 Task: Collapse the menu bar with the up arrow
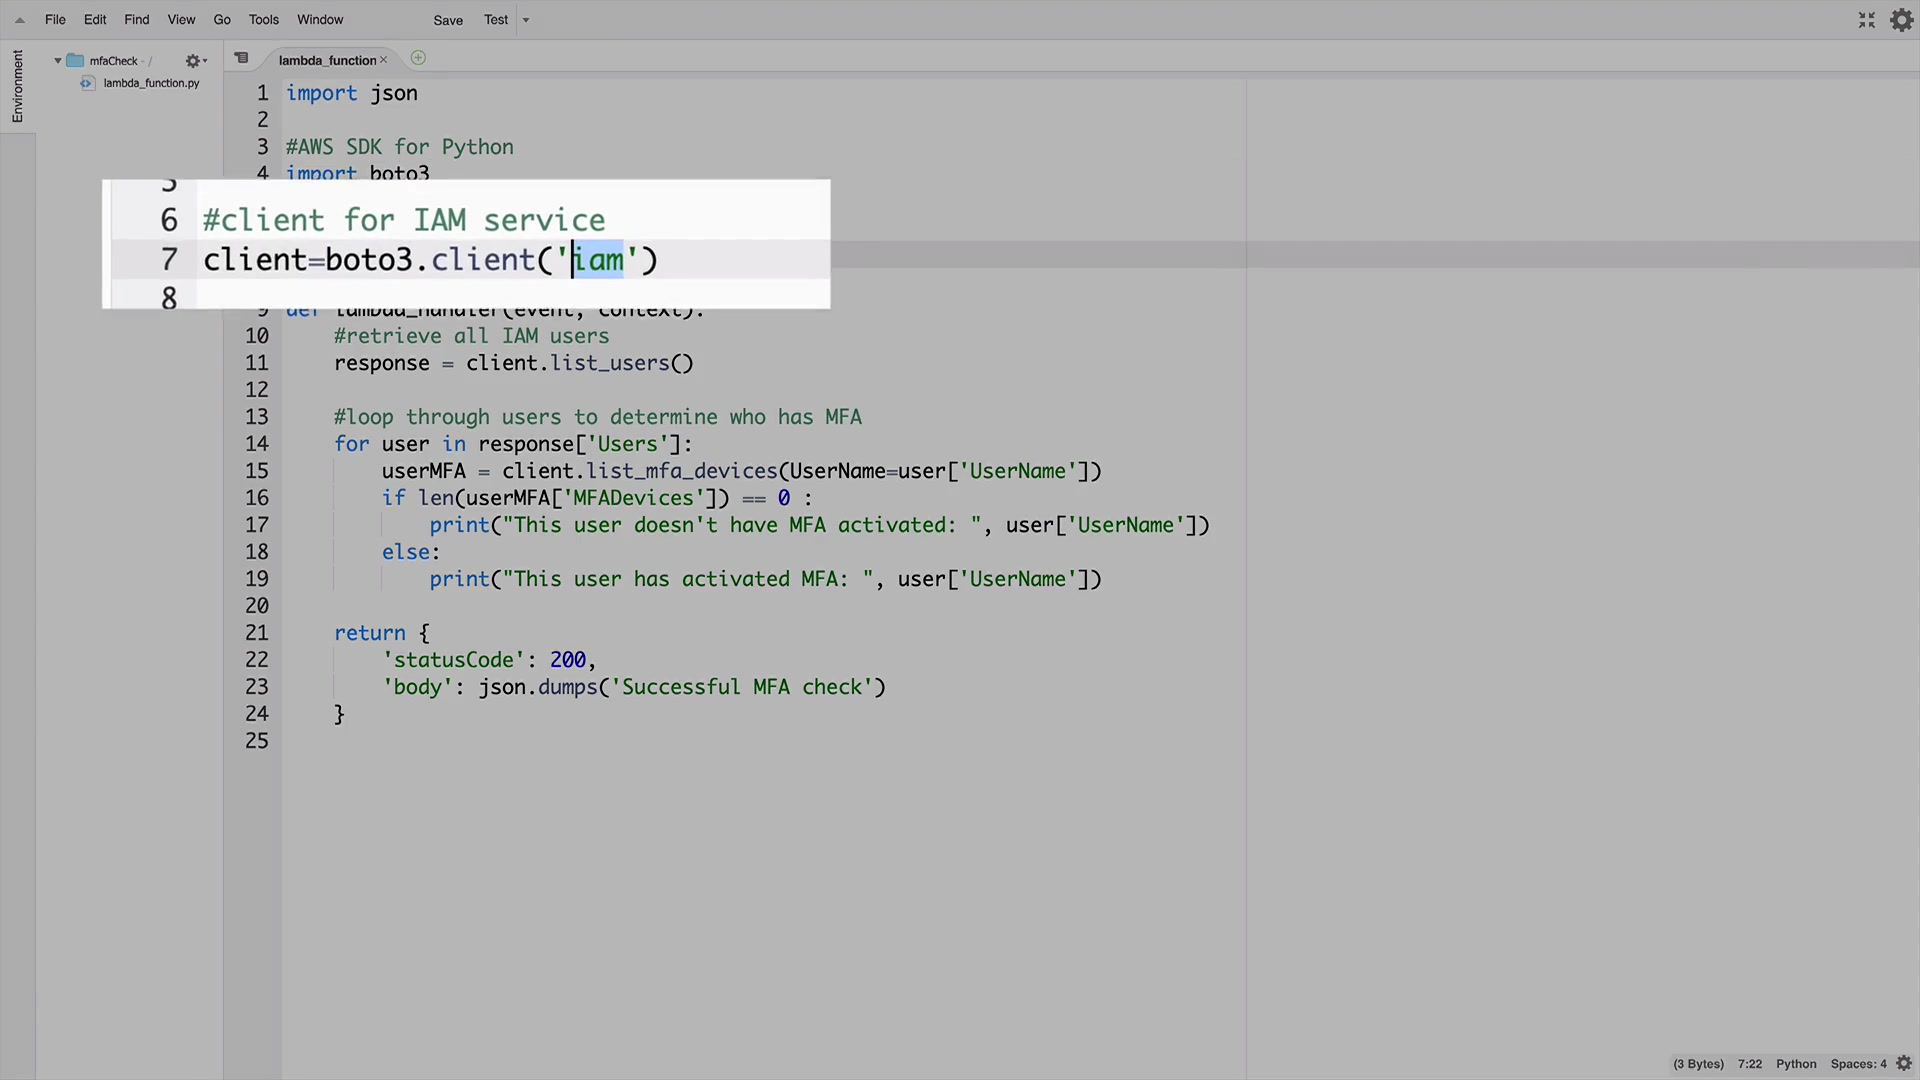pos(20,20)
